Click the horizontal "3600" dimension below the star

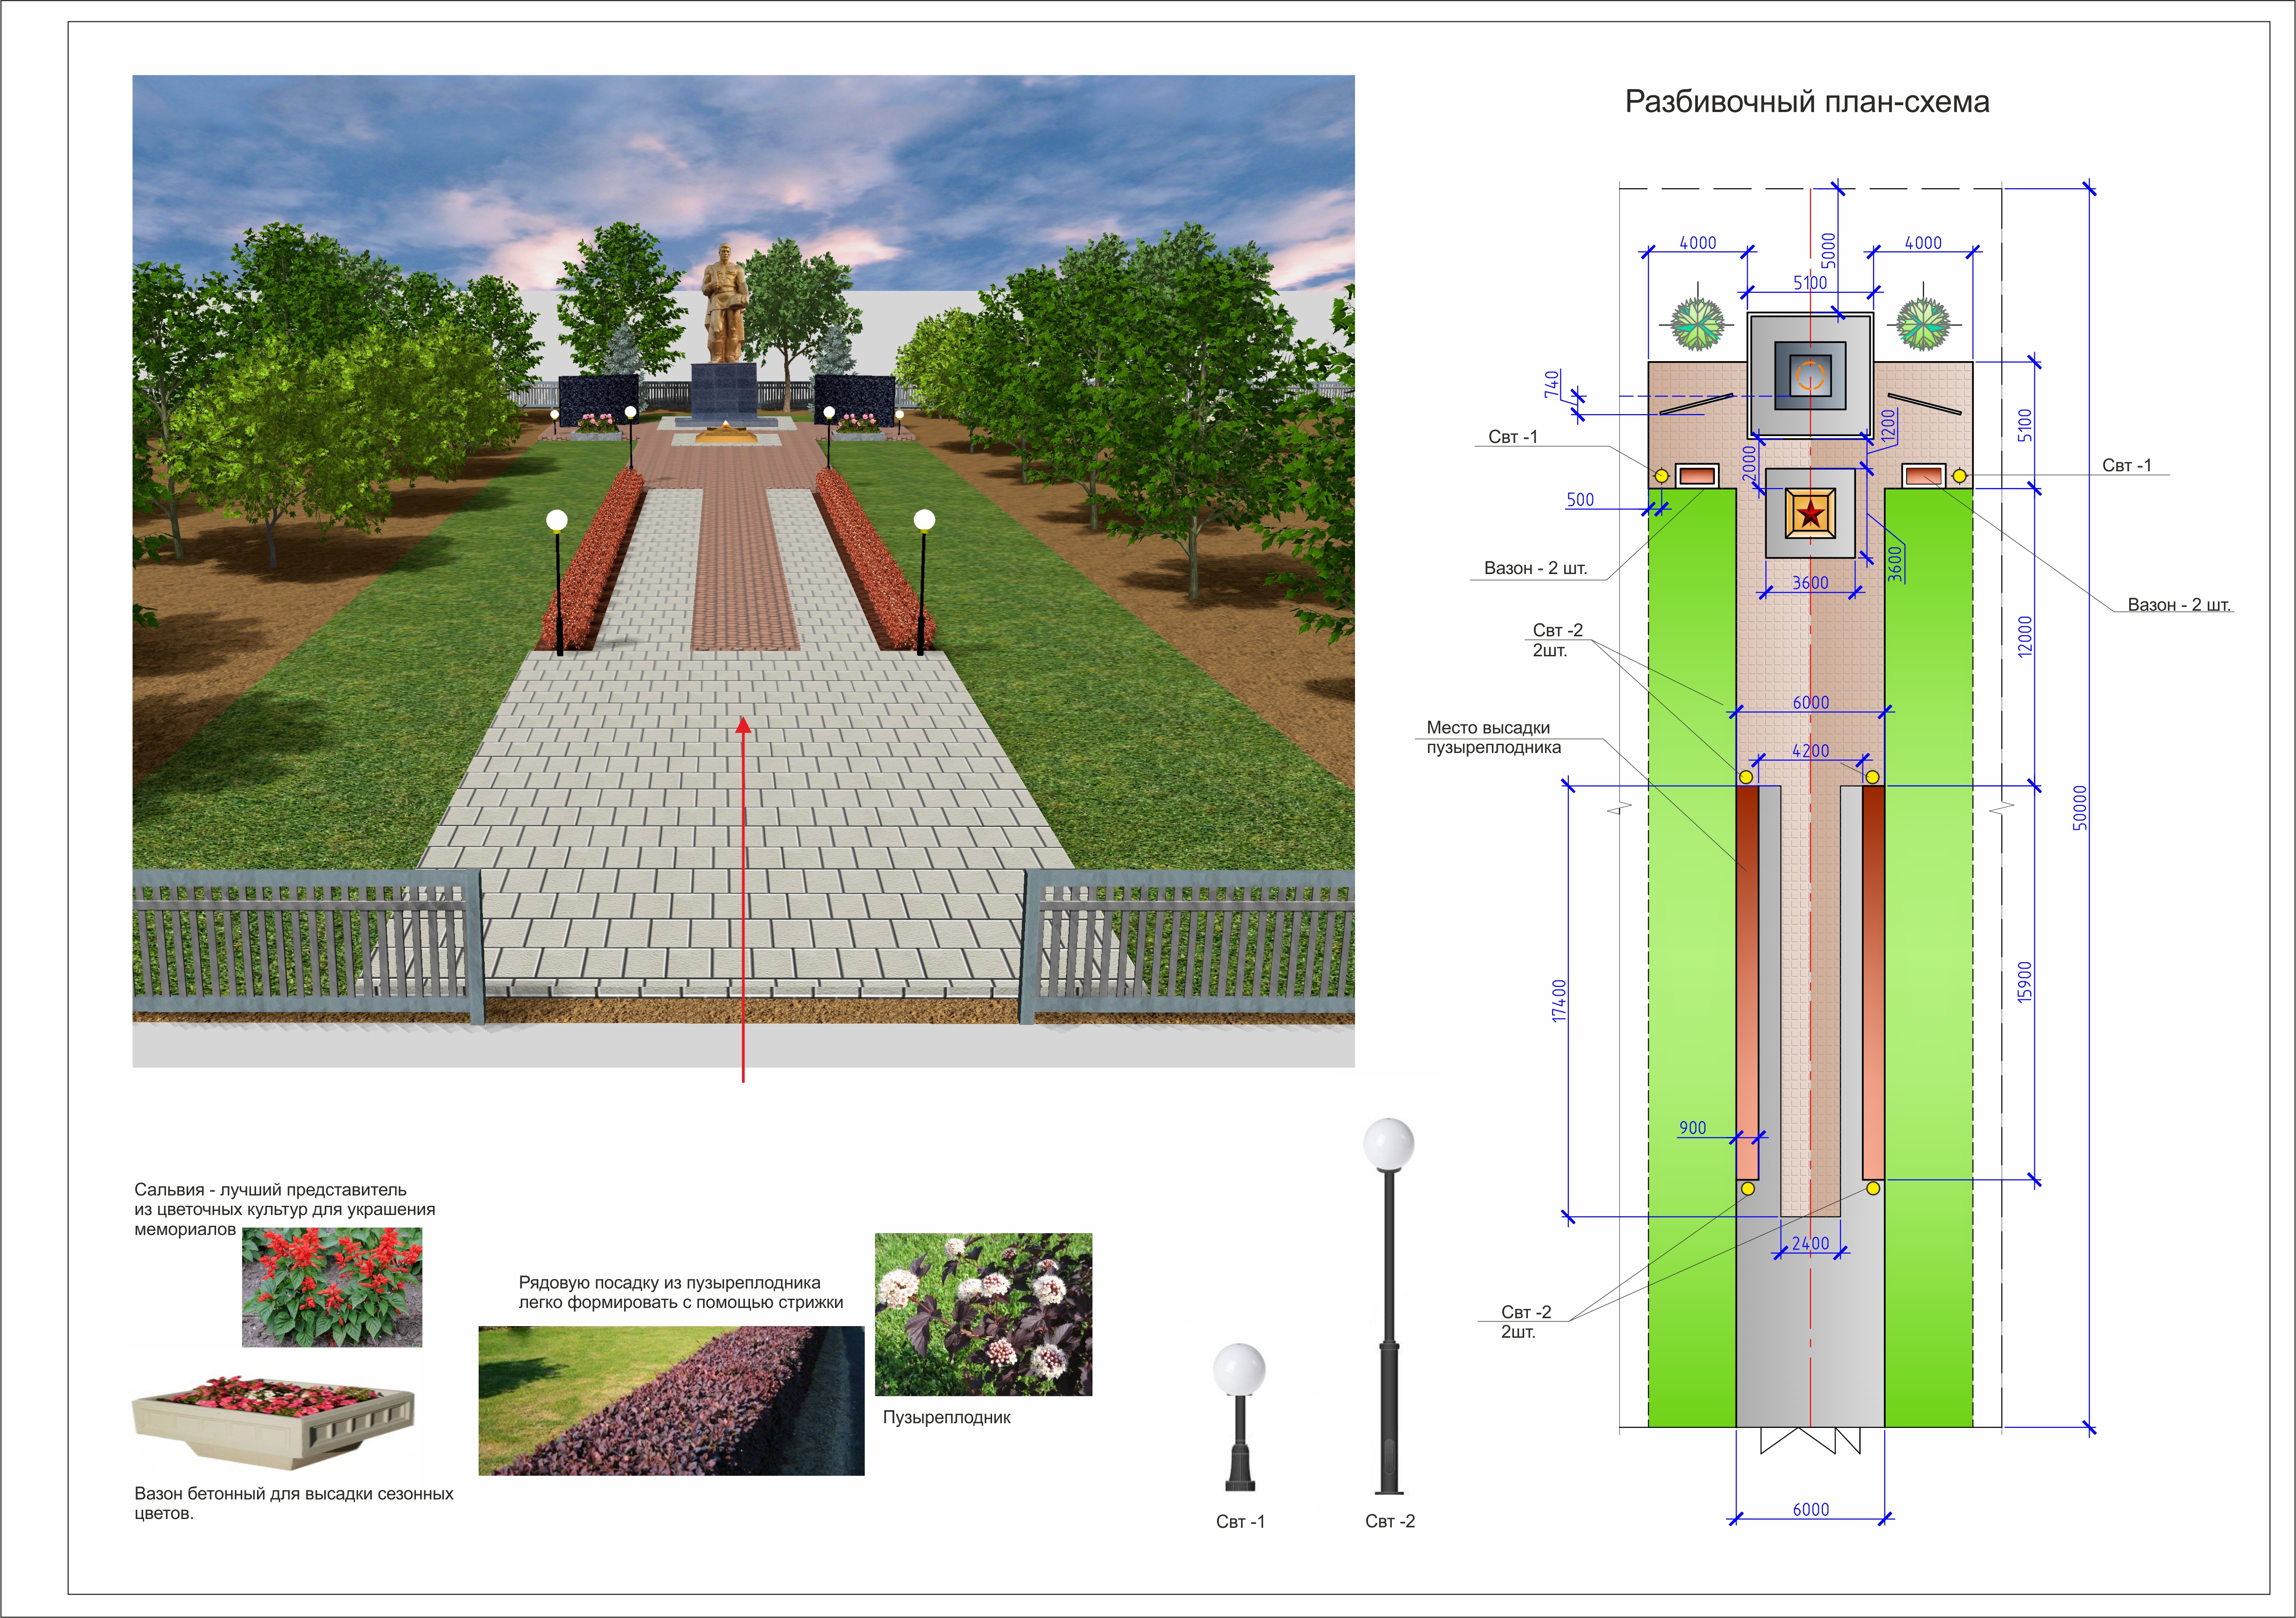[1810, 583]
